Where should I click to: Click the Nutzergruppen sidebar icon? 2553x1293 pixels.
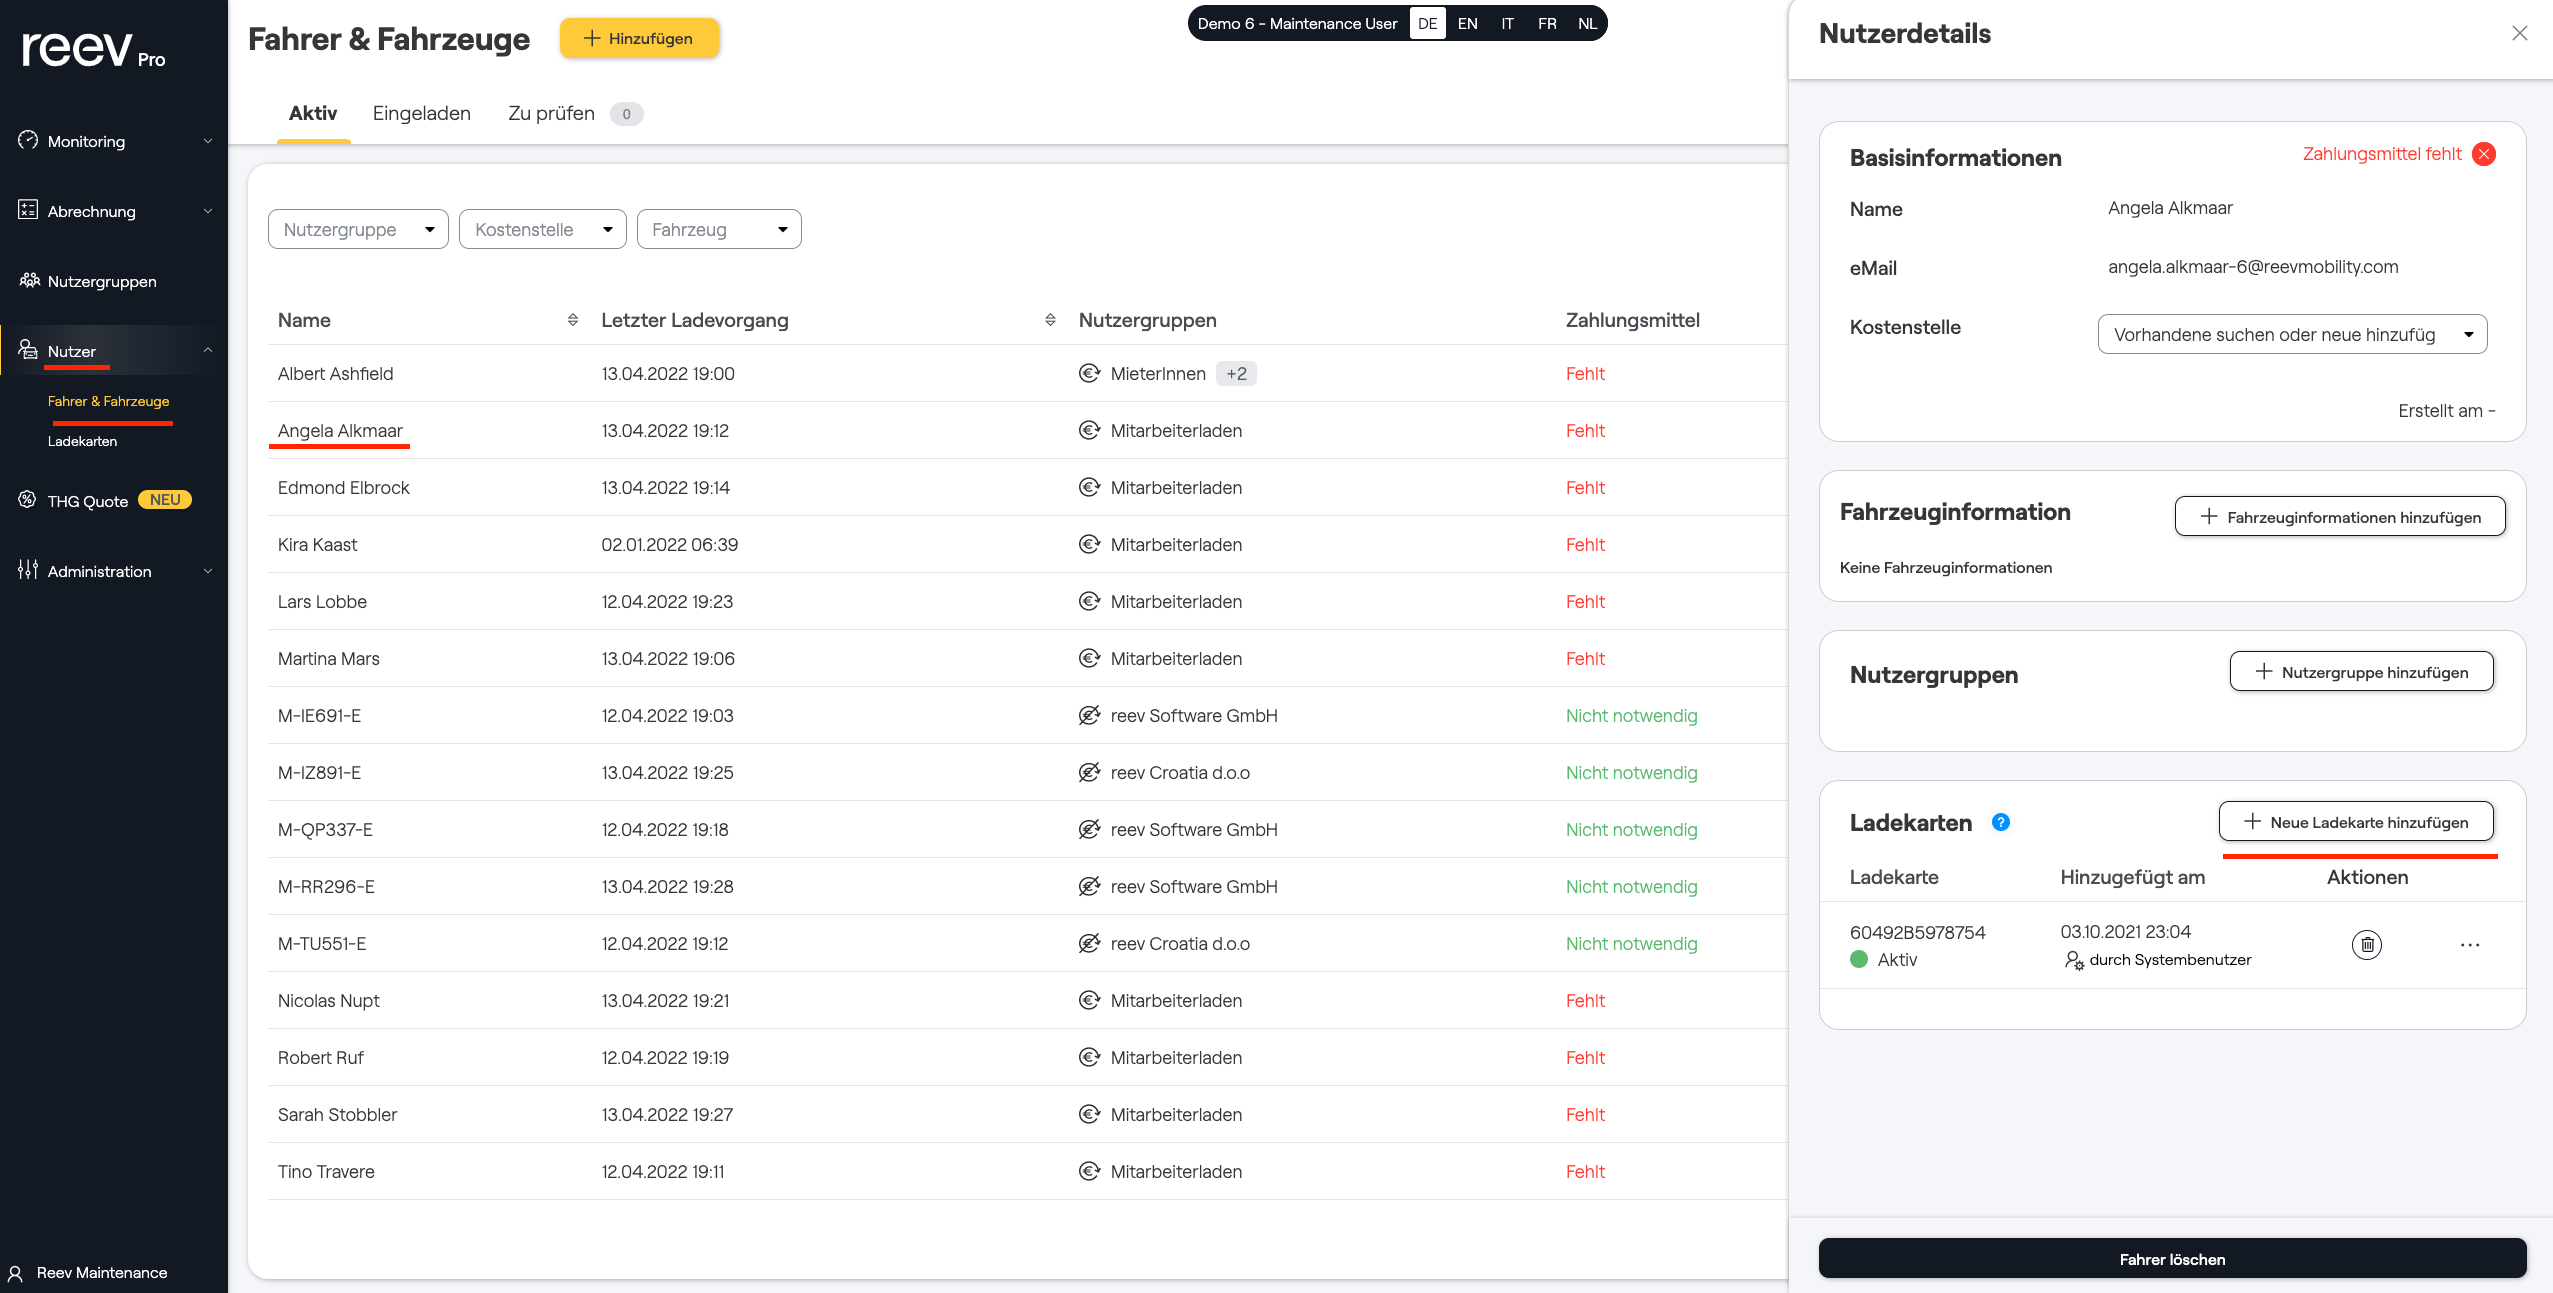pos(29,281)
